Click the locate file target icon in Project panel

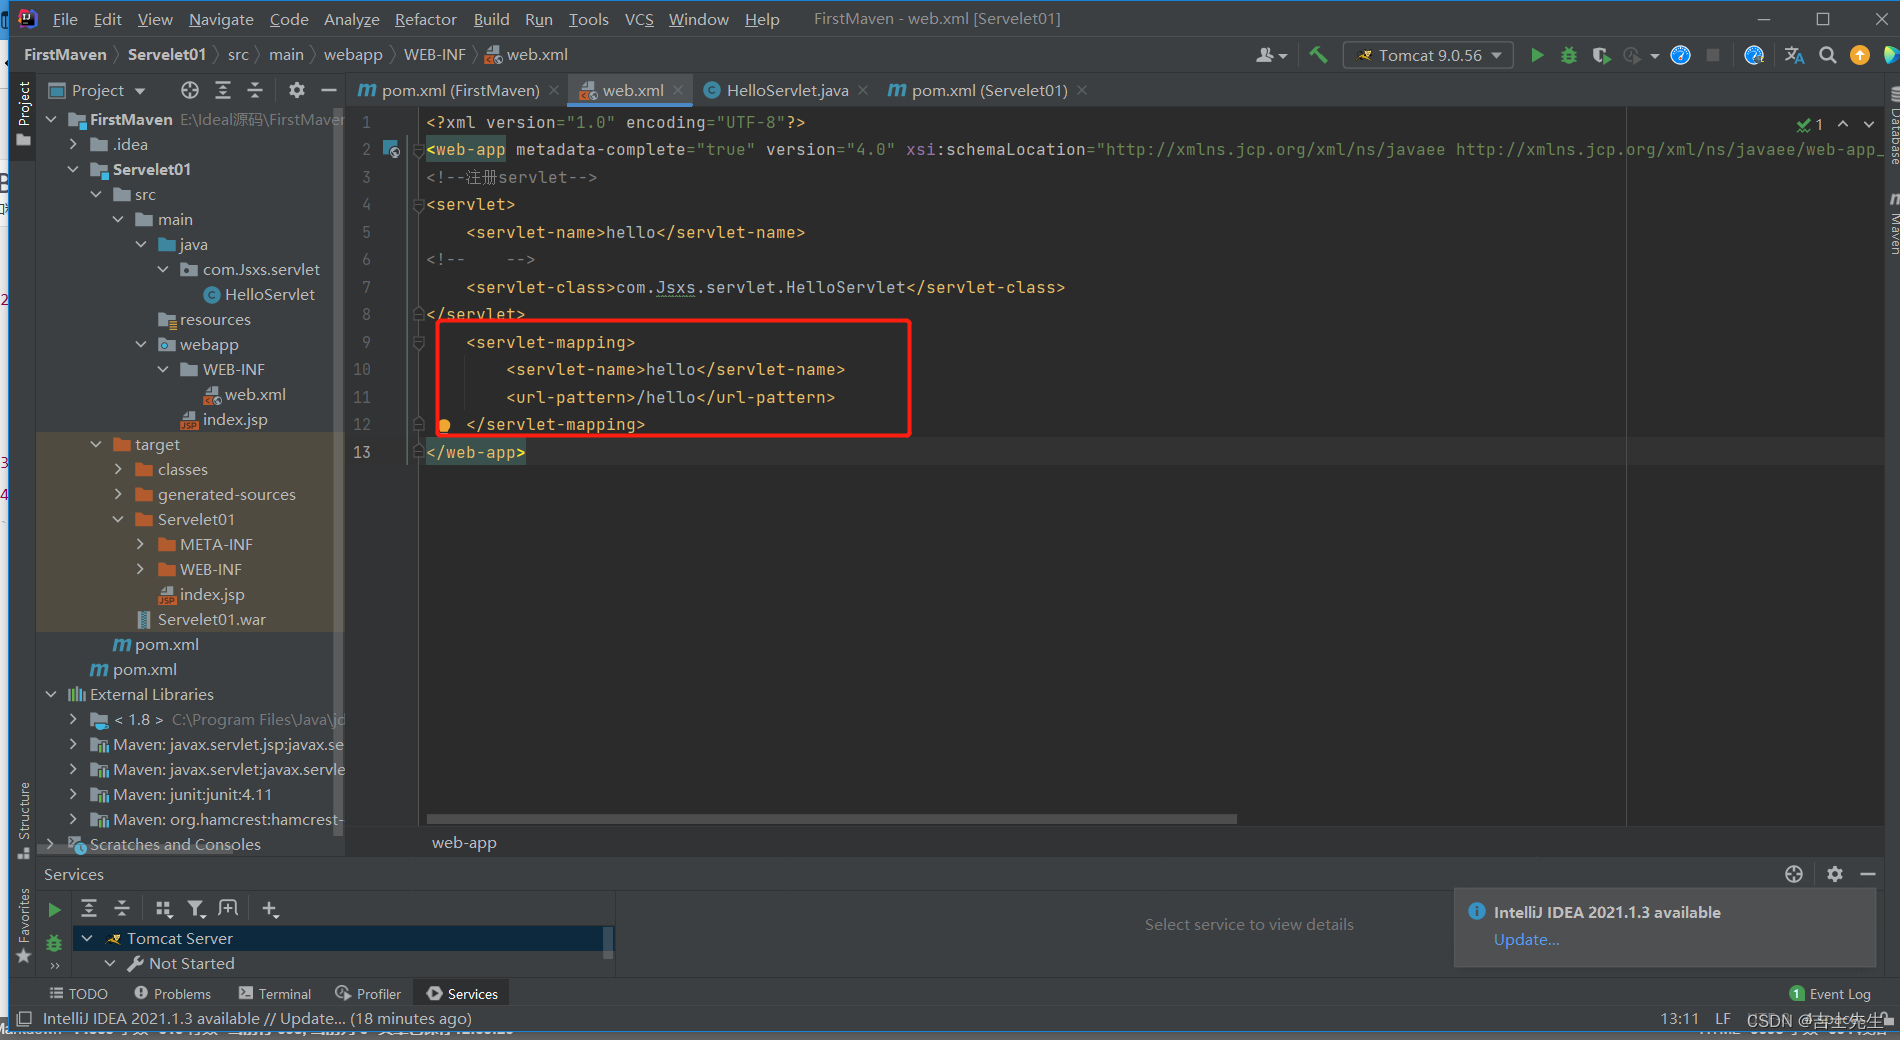pyautogui.click(x=190, y=90)
